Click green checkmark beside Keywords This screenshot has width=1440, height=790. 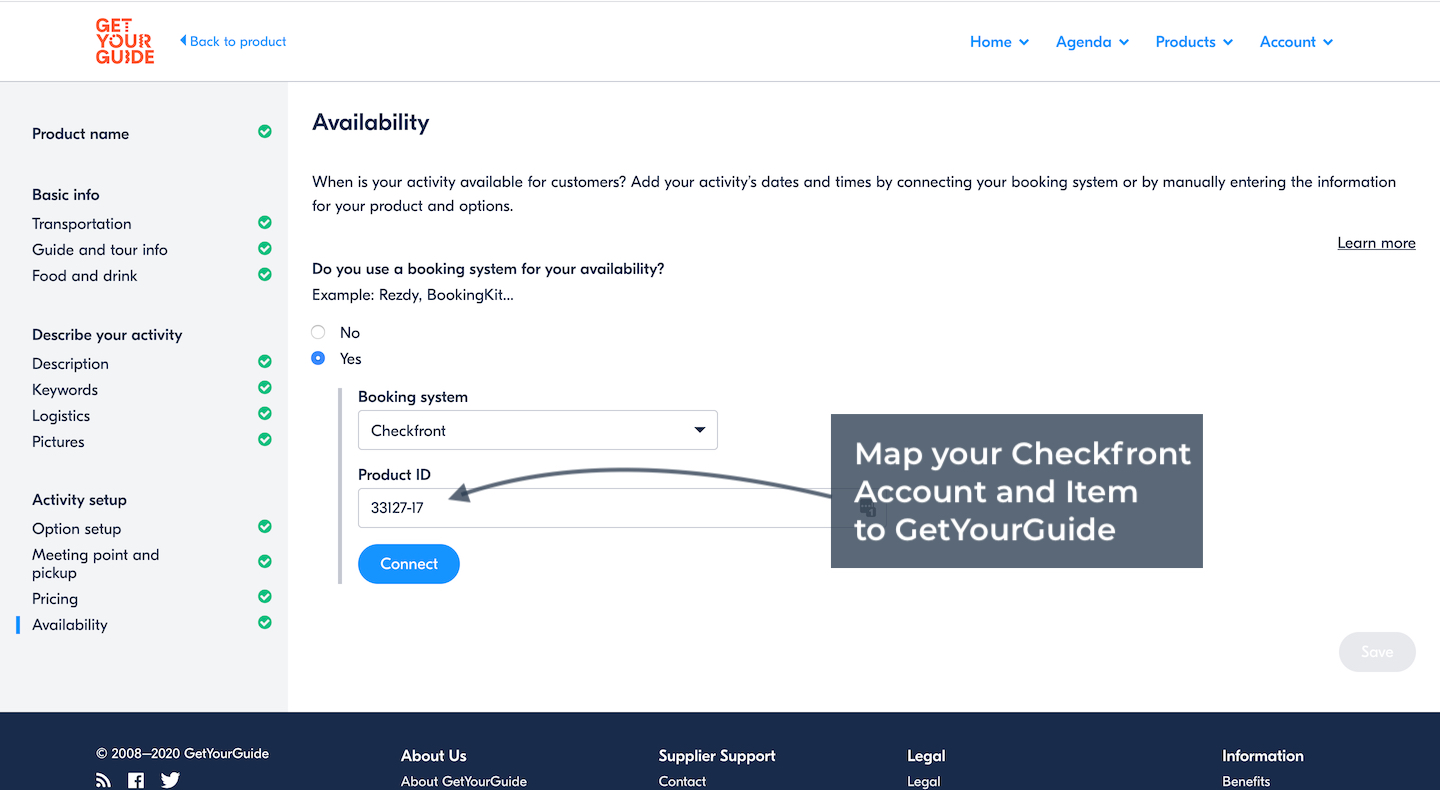click(x=265, y=387)
